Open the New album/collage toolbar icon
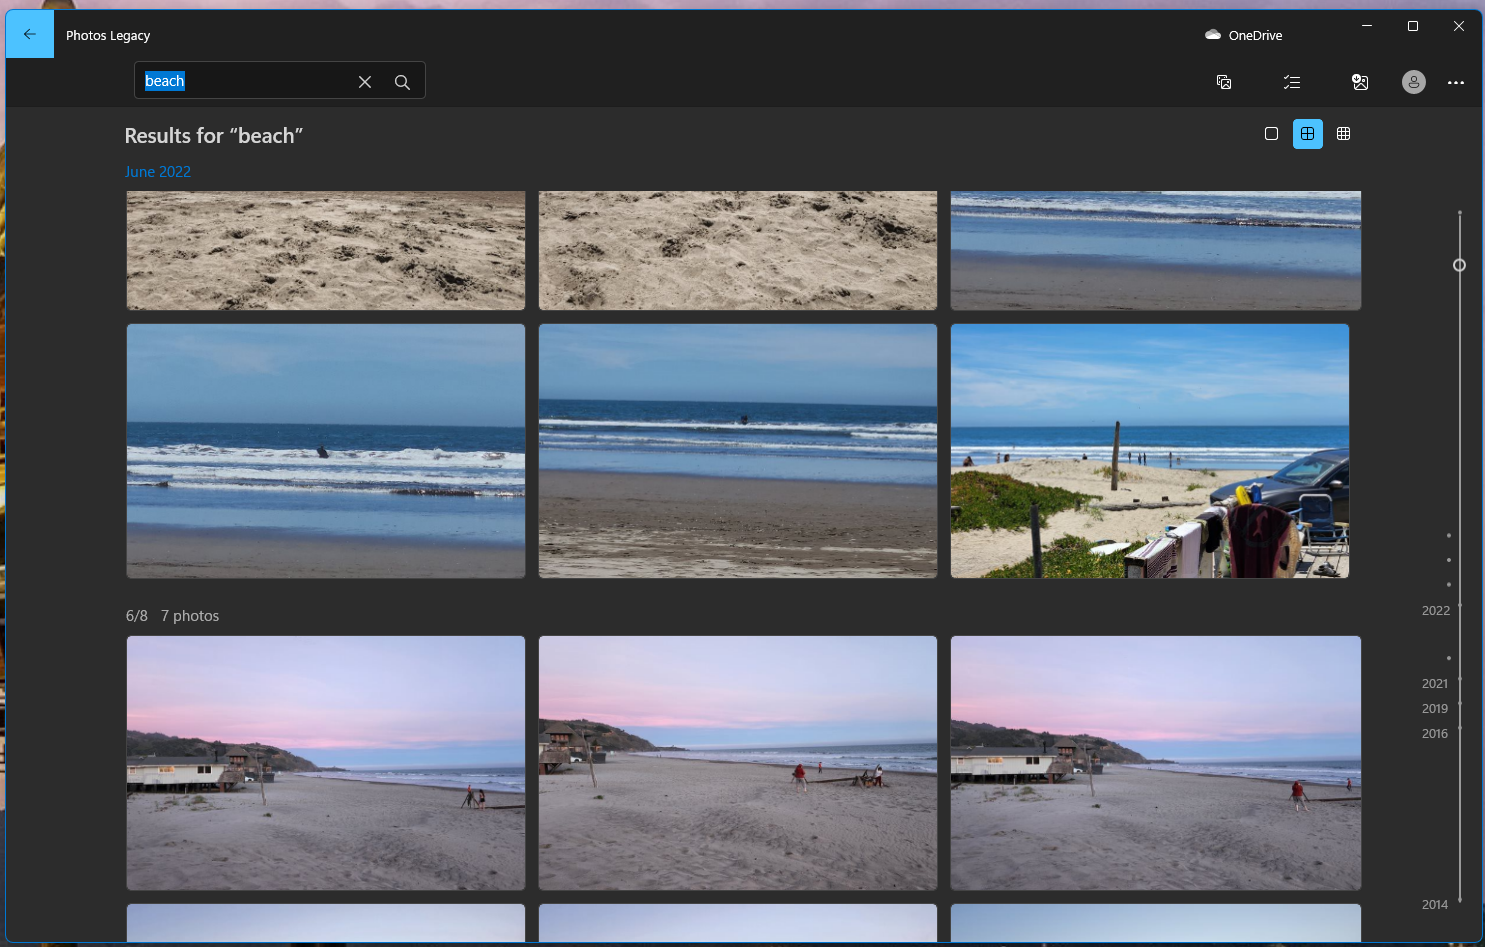 coord(1224,82)
